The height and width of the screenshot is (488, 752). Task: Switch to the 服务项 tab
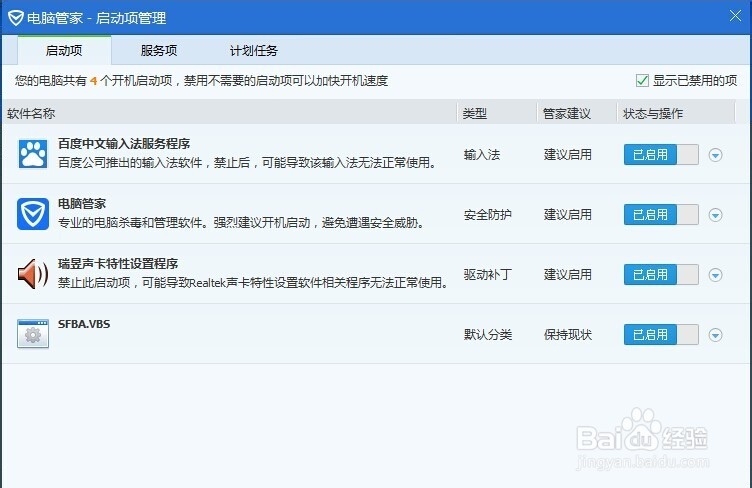(159, 50)
